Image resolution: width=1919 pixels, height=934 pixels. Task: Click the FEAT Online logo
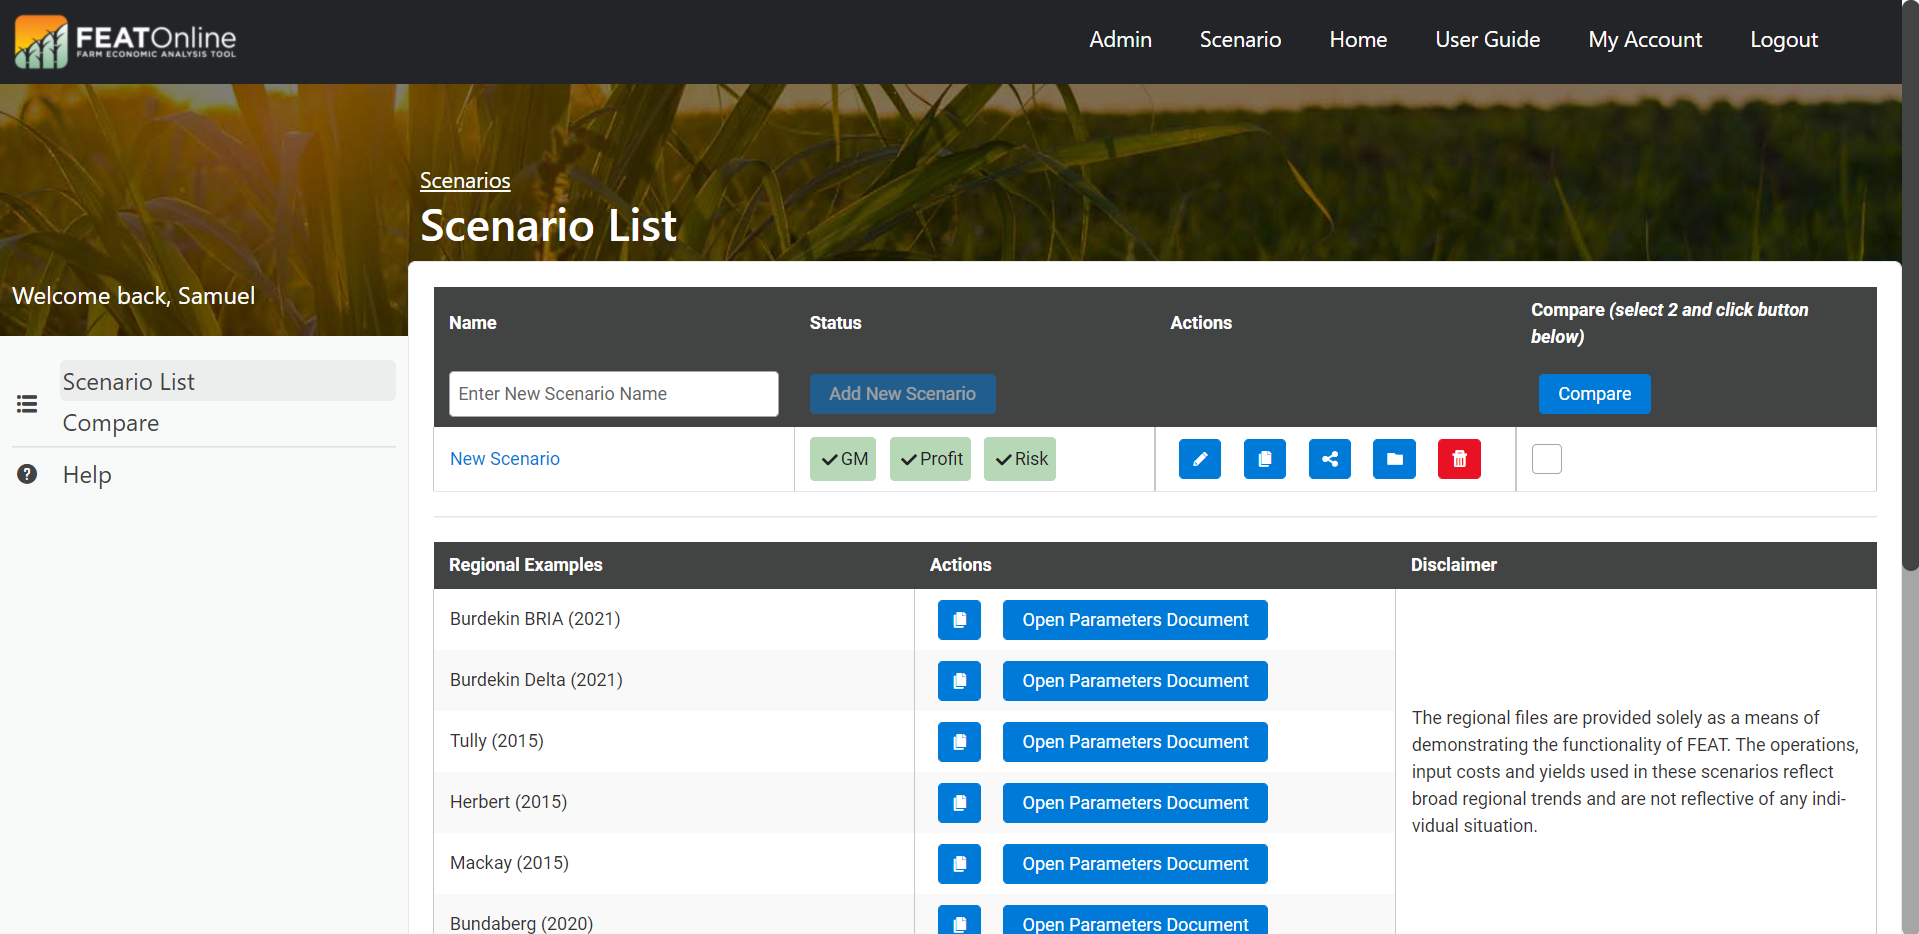[126, 41]
